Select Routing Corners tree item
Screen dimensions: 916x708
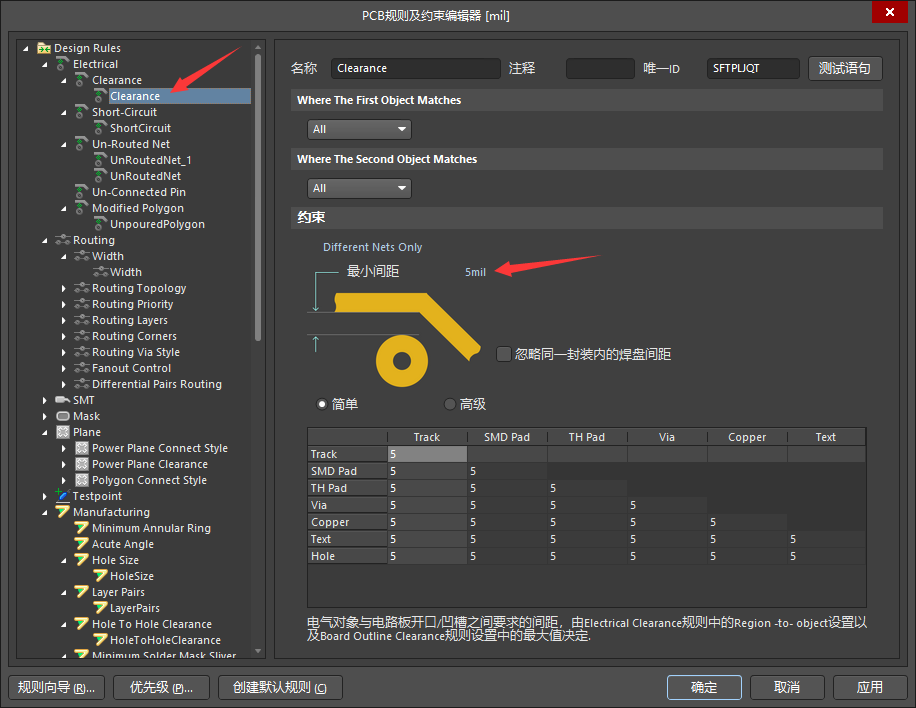134,336
